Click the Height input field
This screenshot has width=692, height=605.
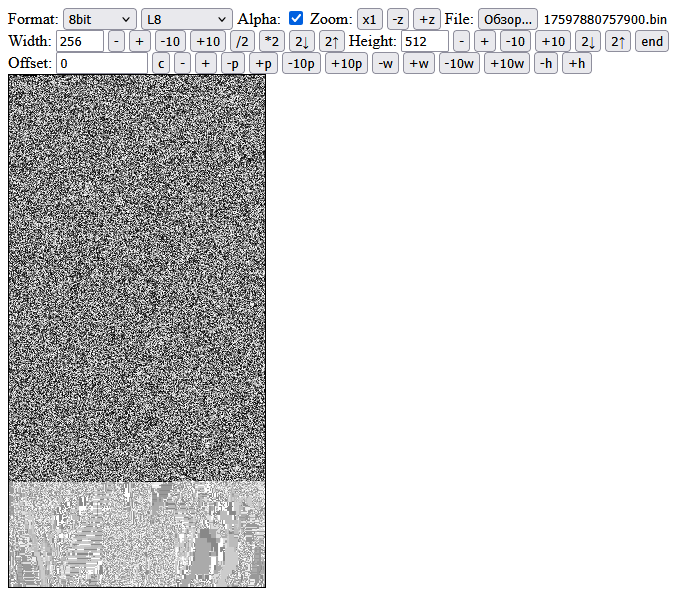coord(425,41)
